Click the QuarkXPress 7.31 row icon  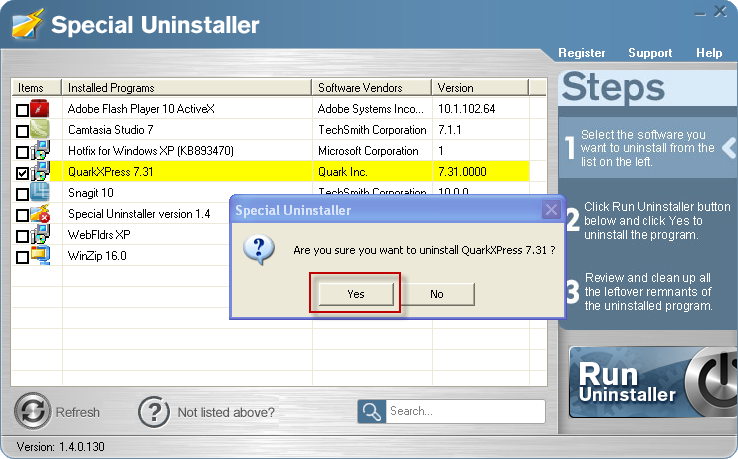click(40, 171)
